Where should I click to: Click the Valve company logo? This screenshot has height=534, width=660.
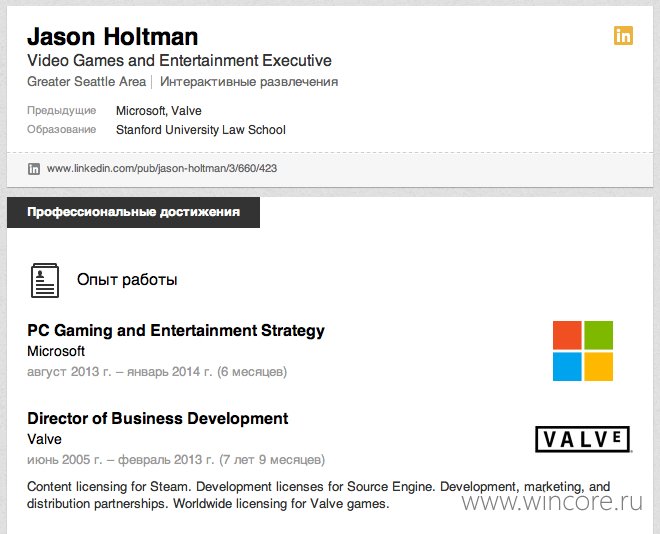[x=583, y=439]
